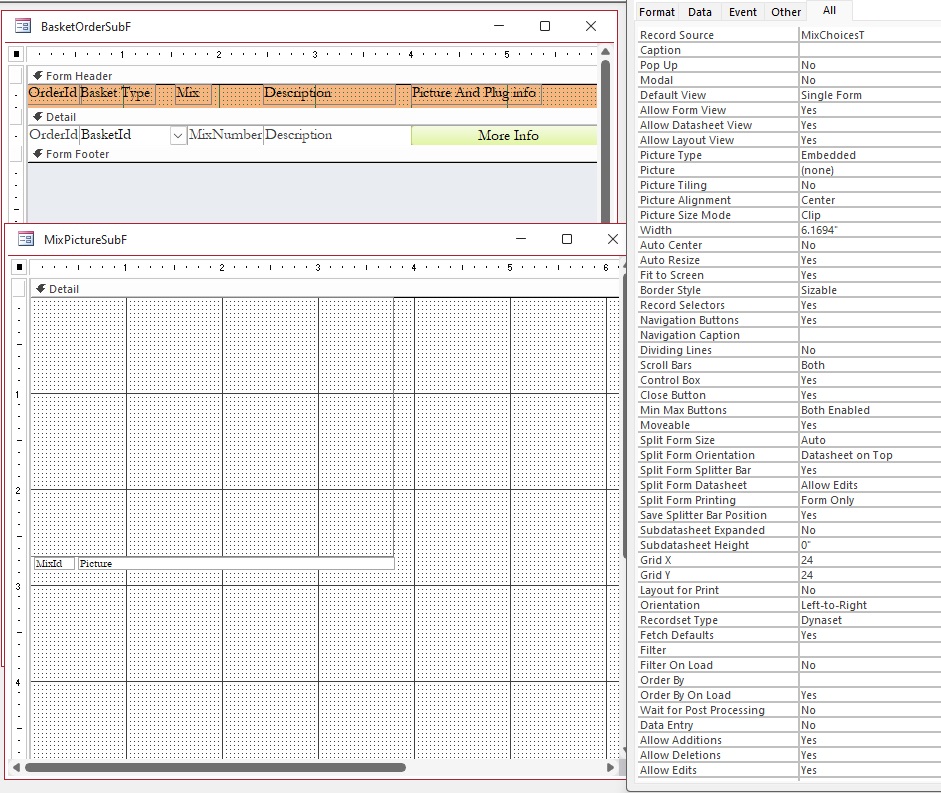Switch to the Format tab in Property Sheet
This screenshot has height=793, width=941.
pos(657,12)
